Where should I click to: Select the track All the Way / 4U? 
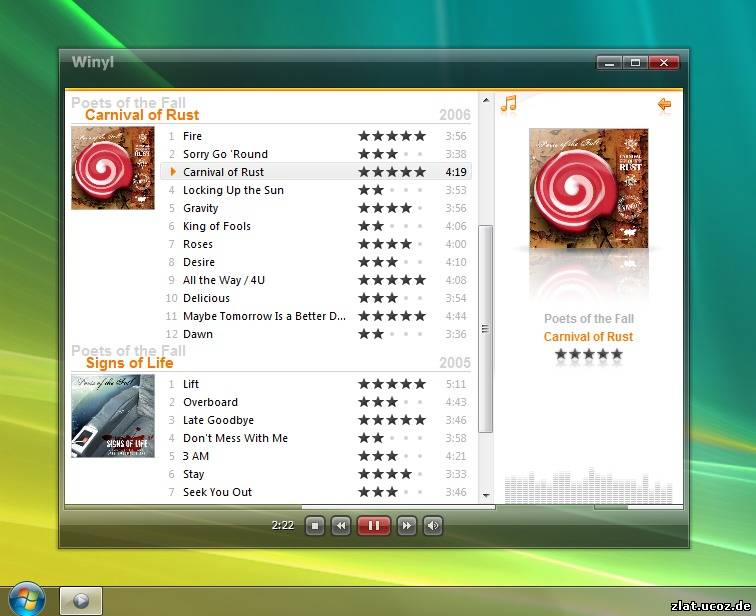(316, 280)
